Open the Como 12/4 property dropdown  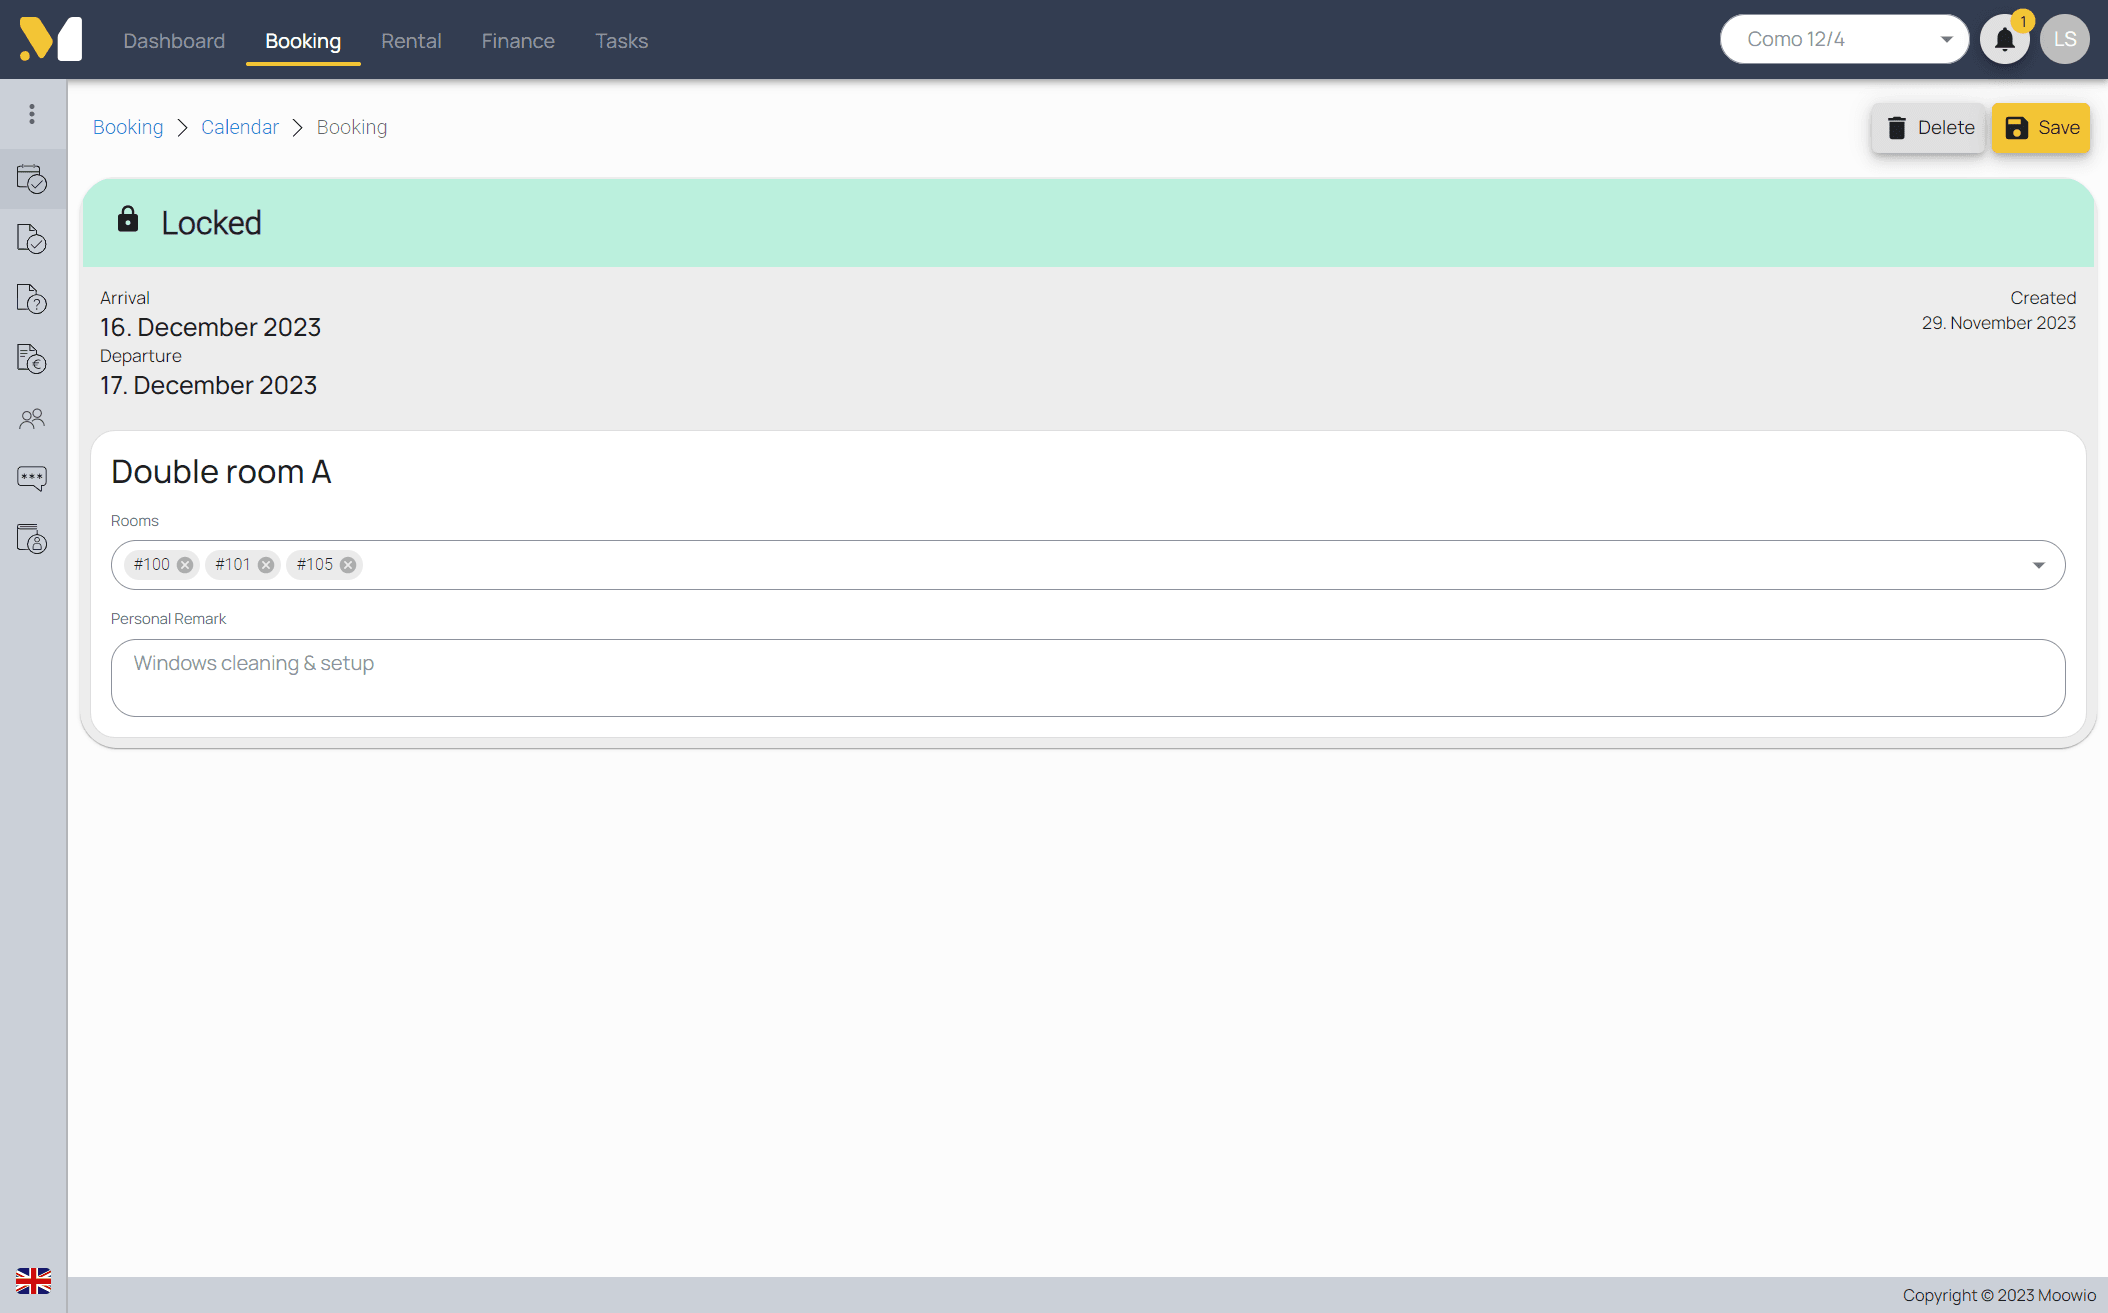(1844, 40)
